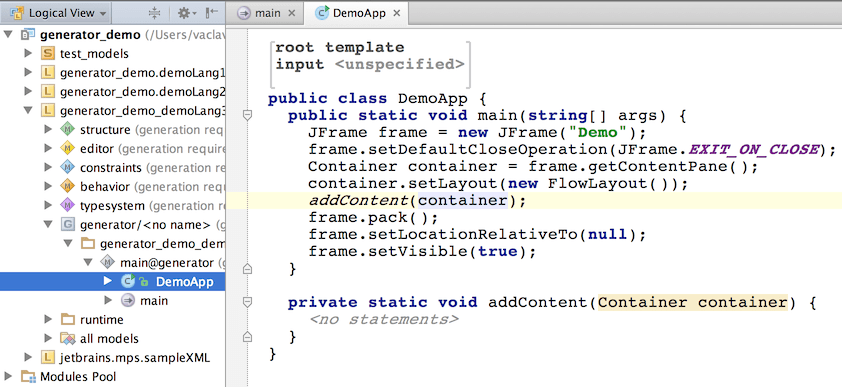This screenshot has height=387, width=842.
Task: Click the test_models solution S icon
Action: (x=48, y=54)
